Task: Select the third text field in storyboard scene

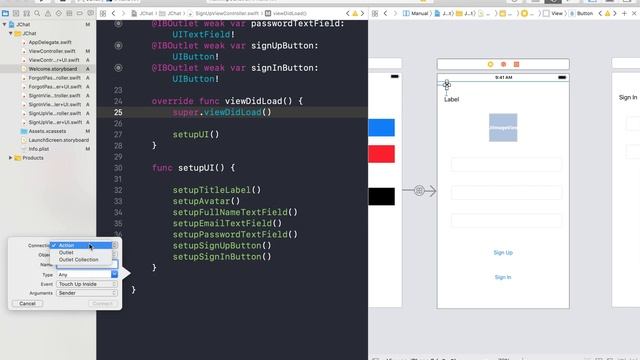Action: pos(507,220)
